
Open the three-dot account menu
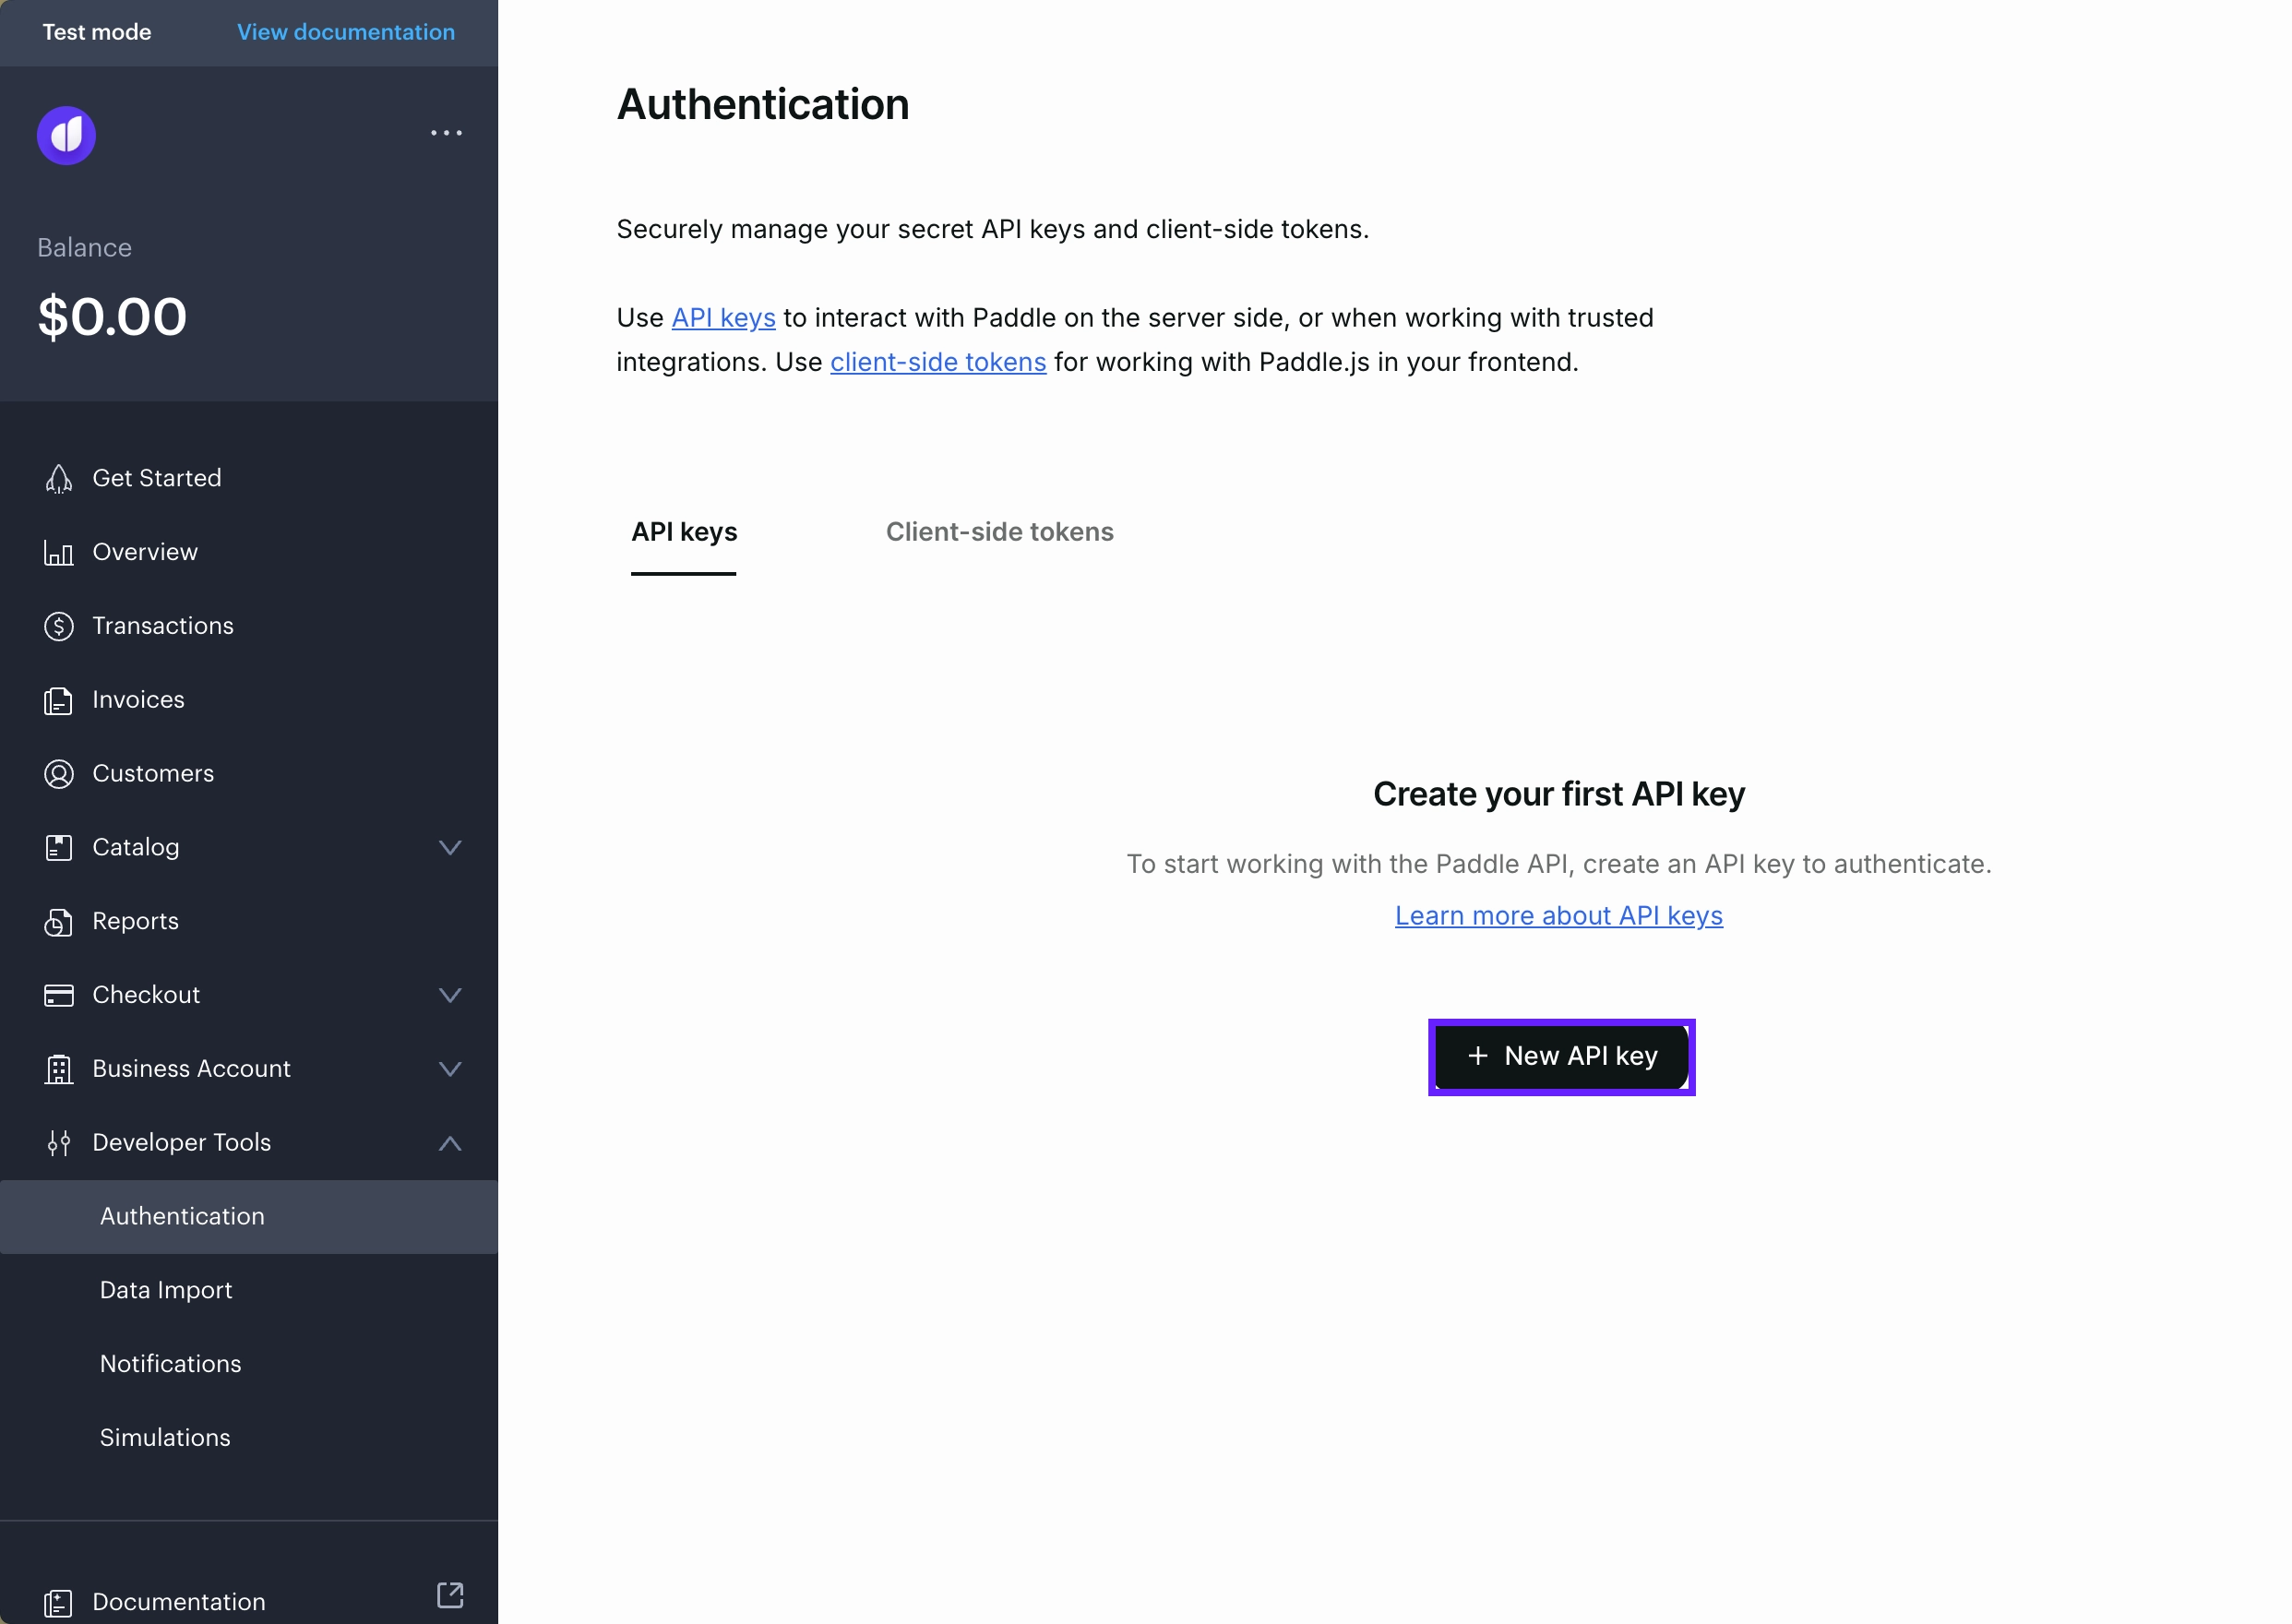tap(446, 132)
